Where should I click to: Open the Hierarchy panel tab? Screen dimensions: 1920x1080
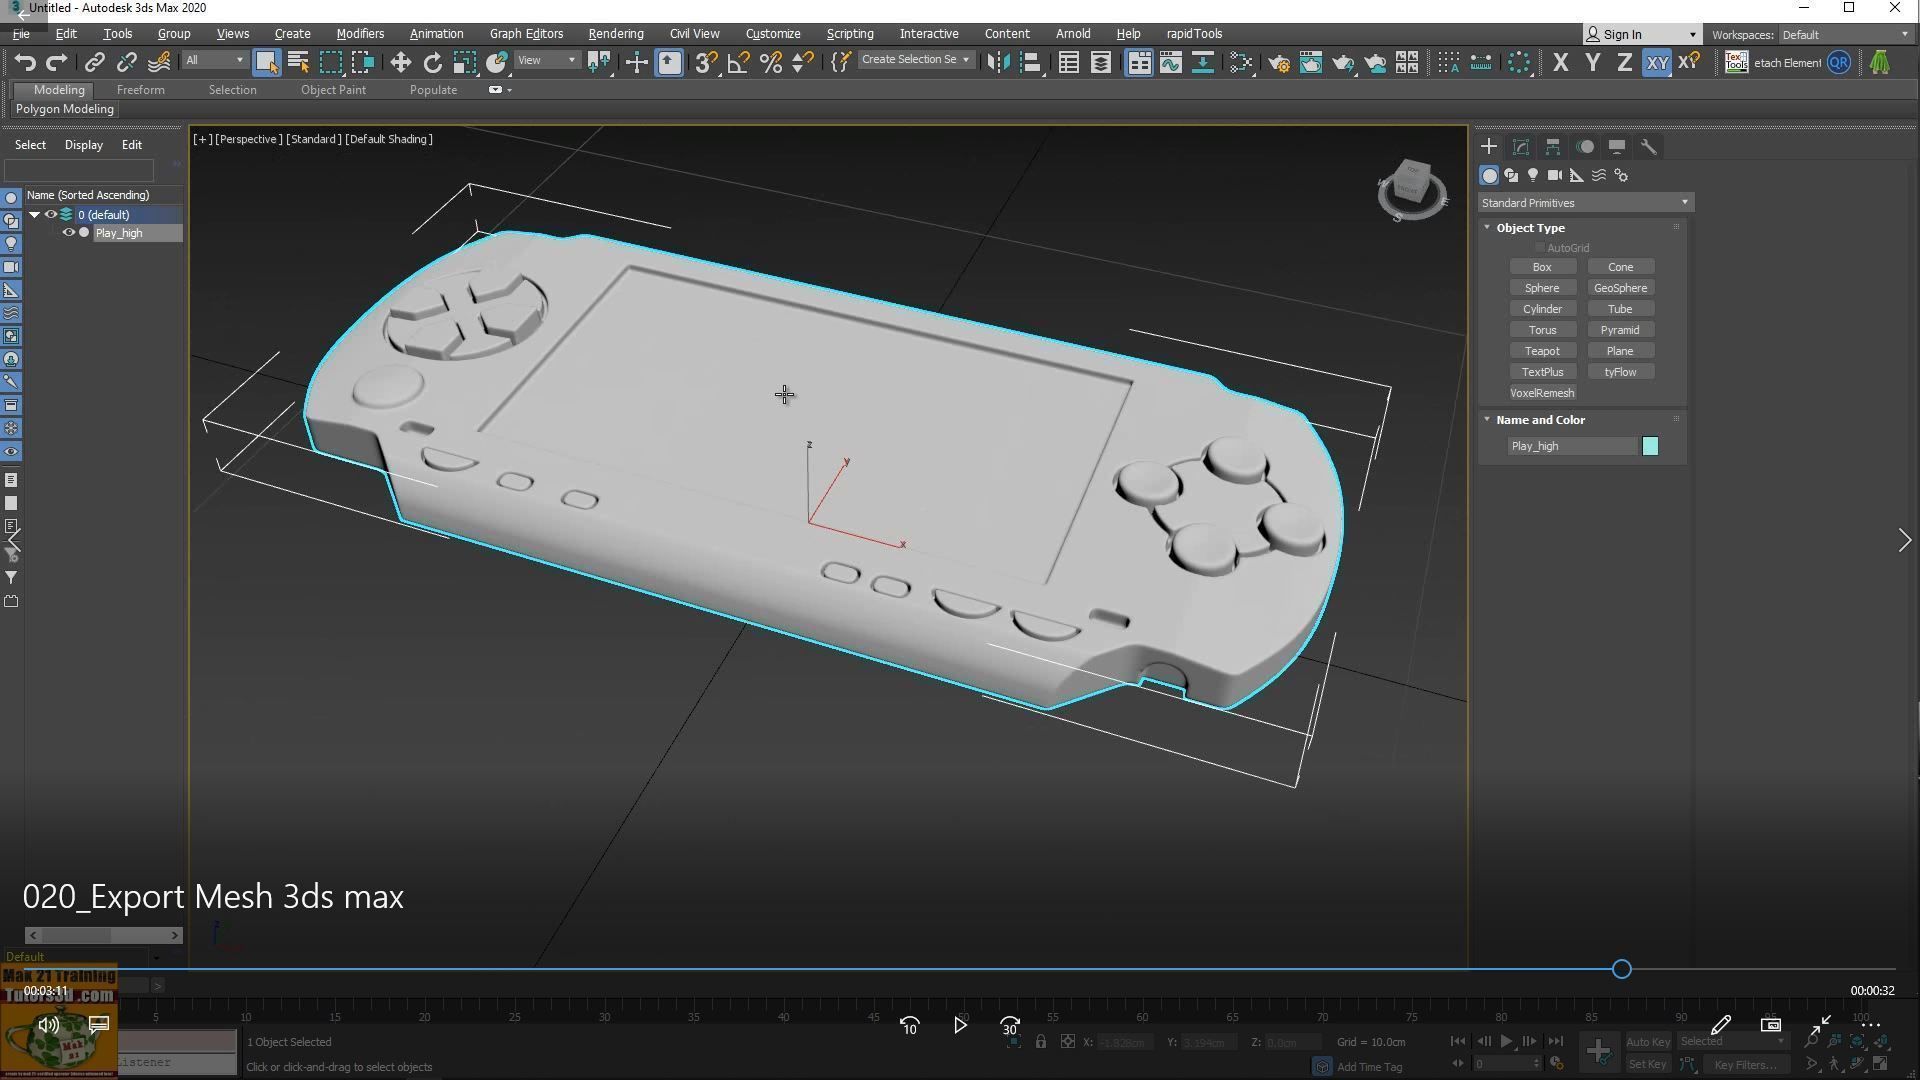(1553, 147)
